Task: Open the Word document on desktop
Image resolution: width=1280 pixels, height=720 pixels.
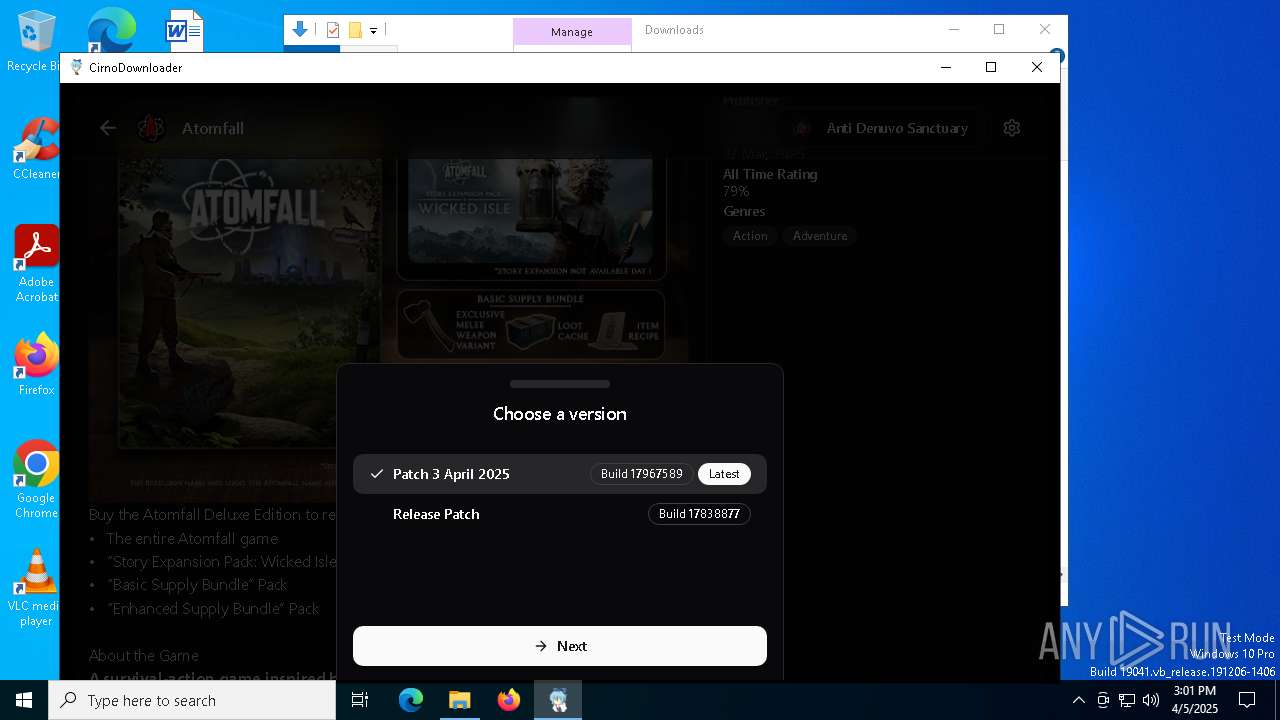Action: click(184, 30)
